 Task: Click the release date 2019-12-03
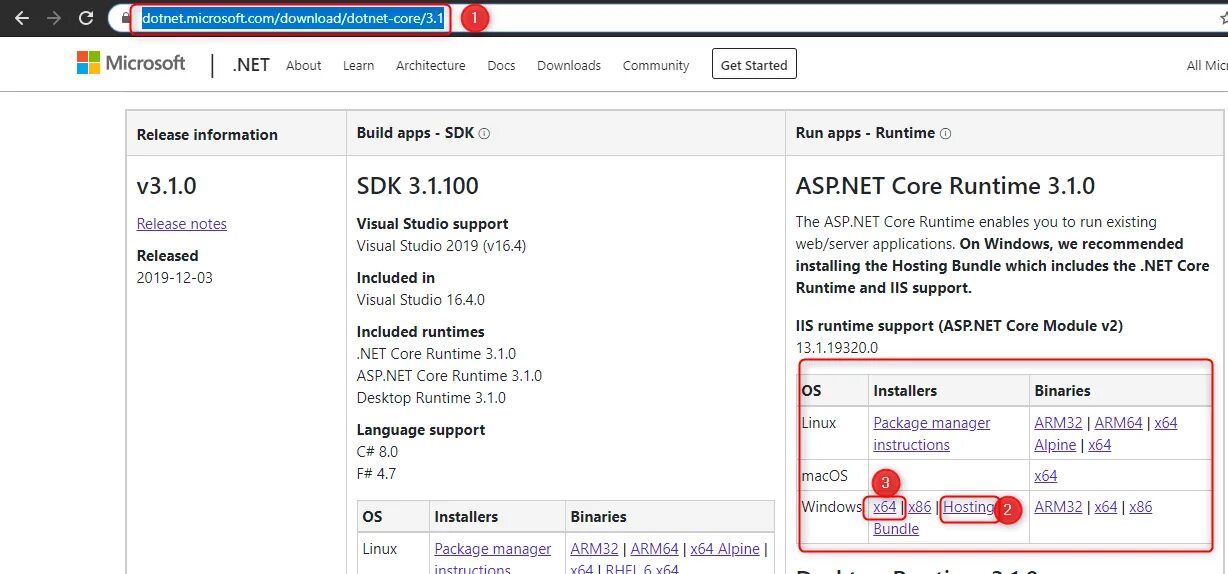pos(175,278)
